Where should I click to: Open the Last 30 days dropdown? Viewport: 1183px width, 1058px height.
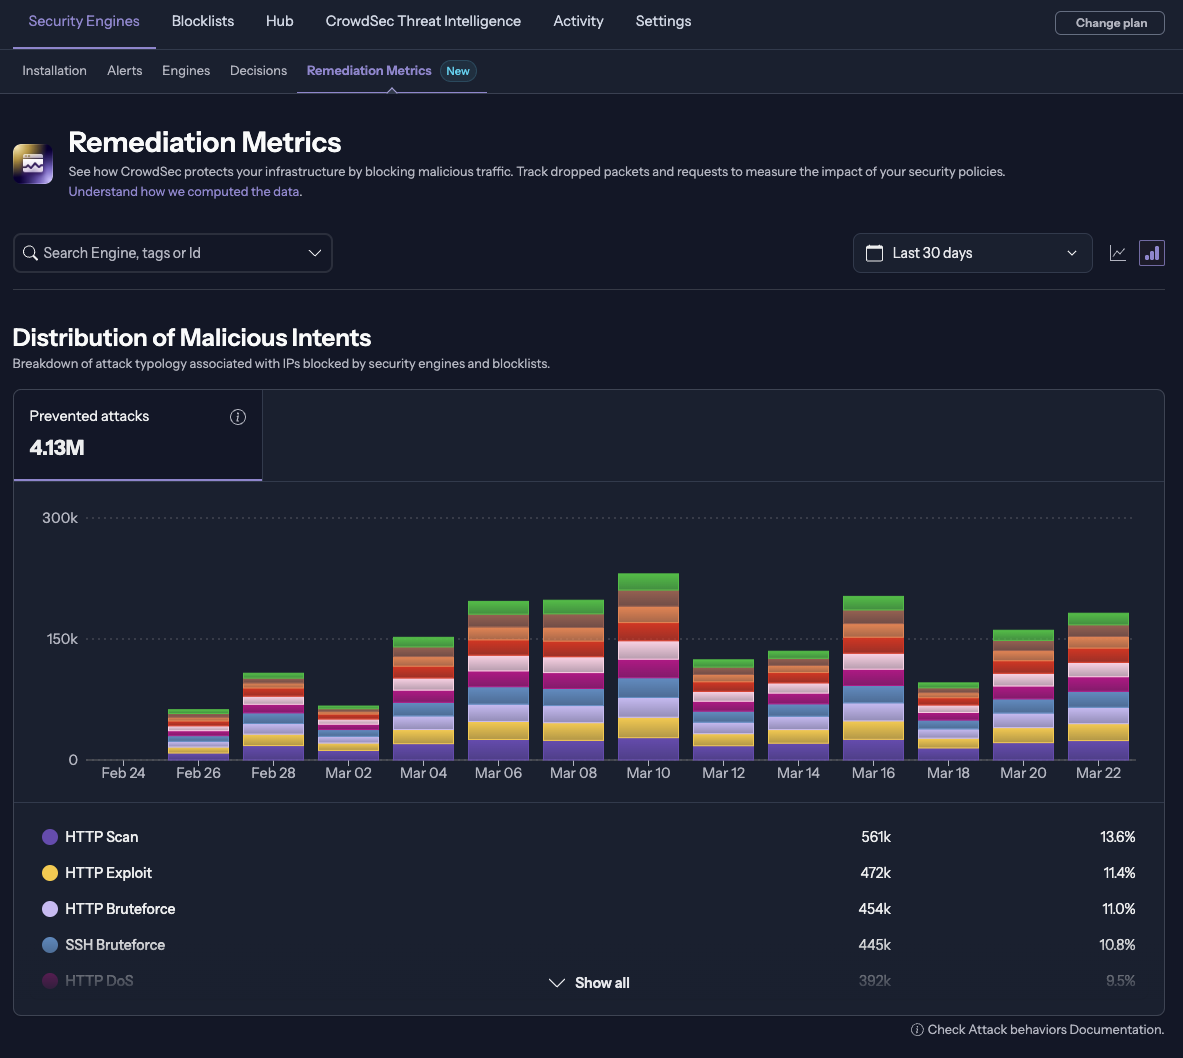972,253
